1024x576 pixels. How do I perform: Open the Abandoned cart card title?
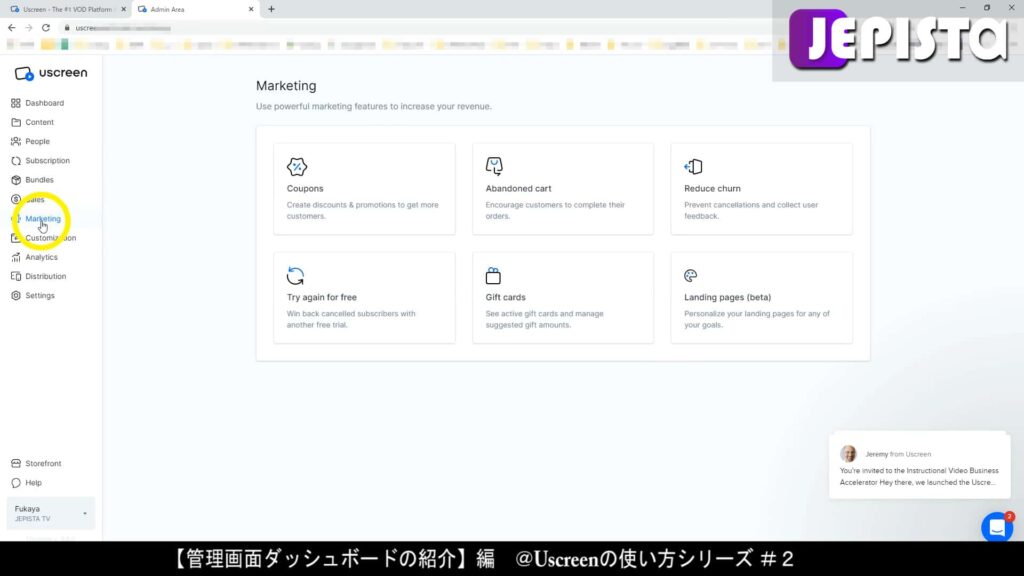(x=519, y=189)
